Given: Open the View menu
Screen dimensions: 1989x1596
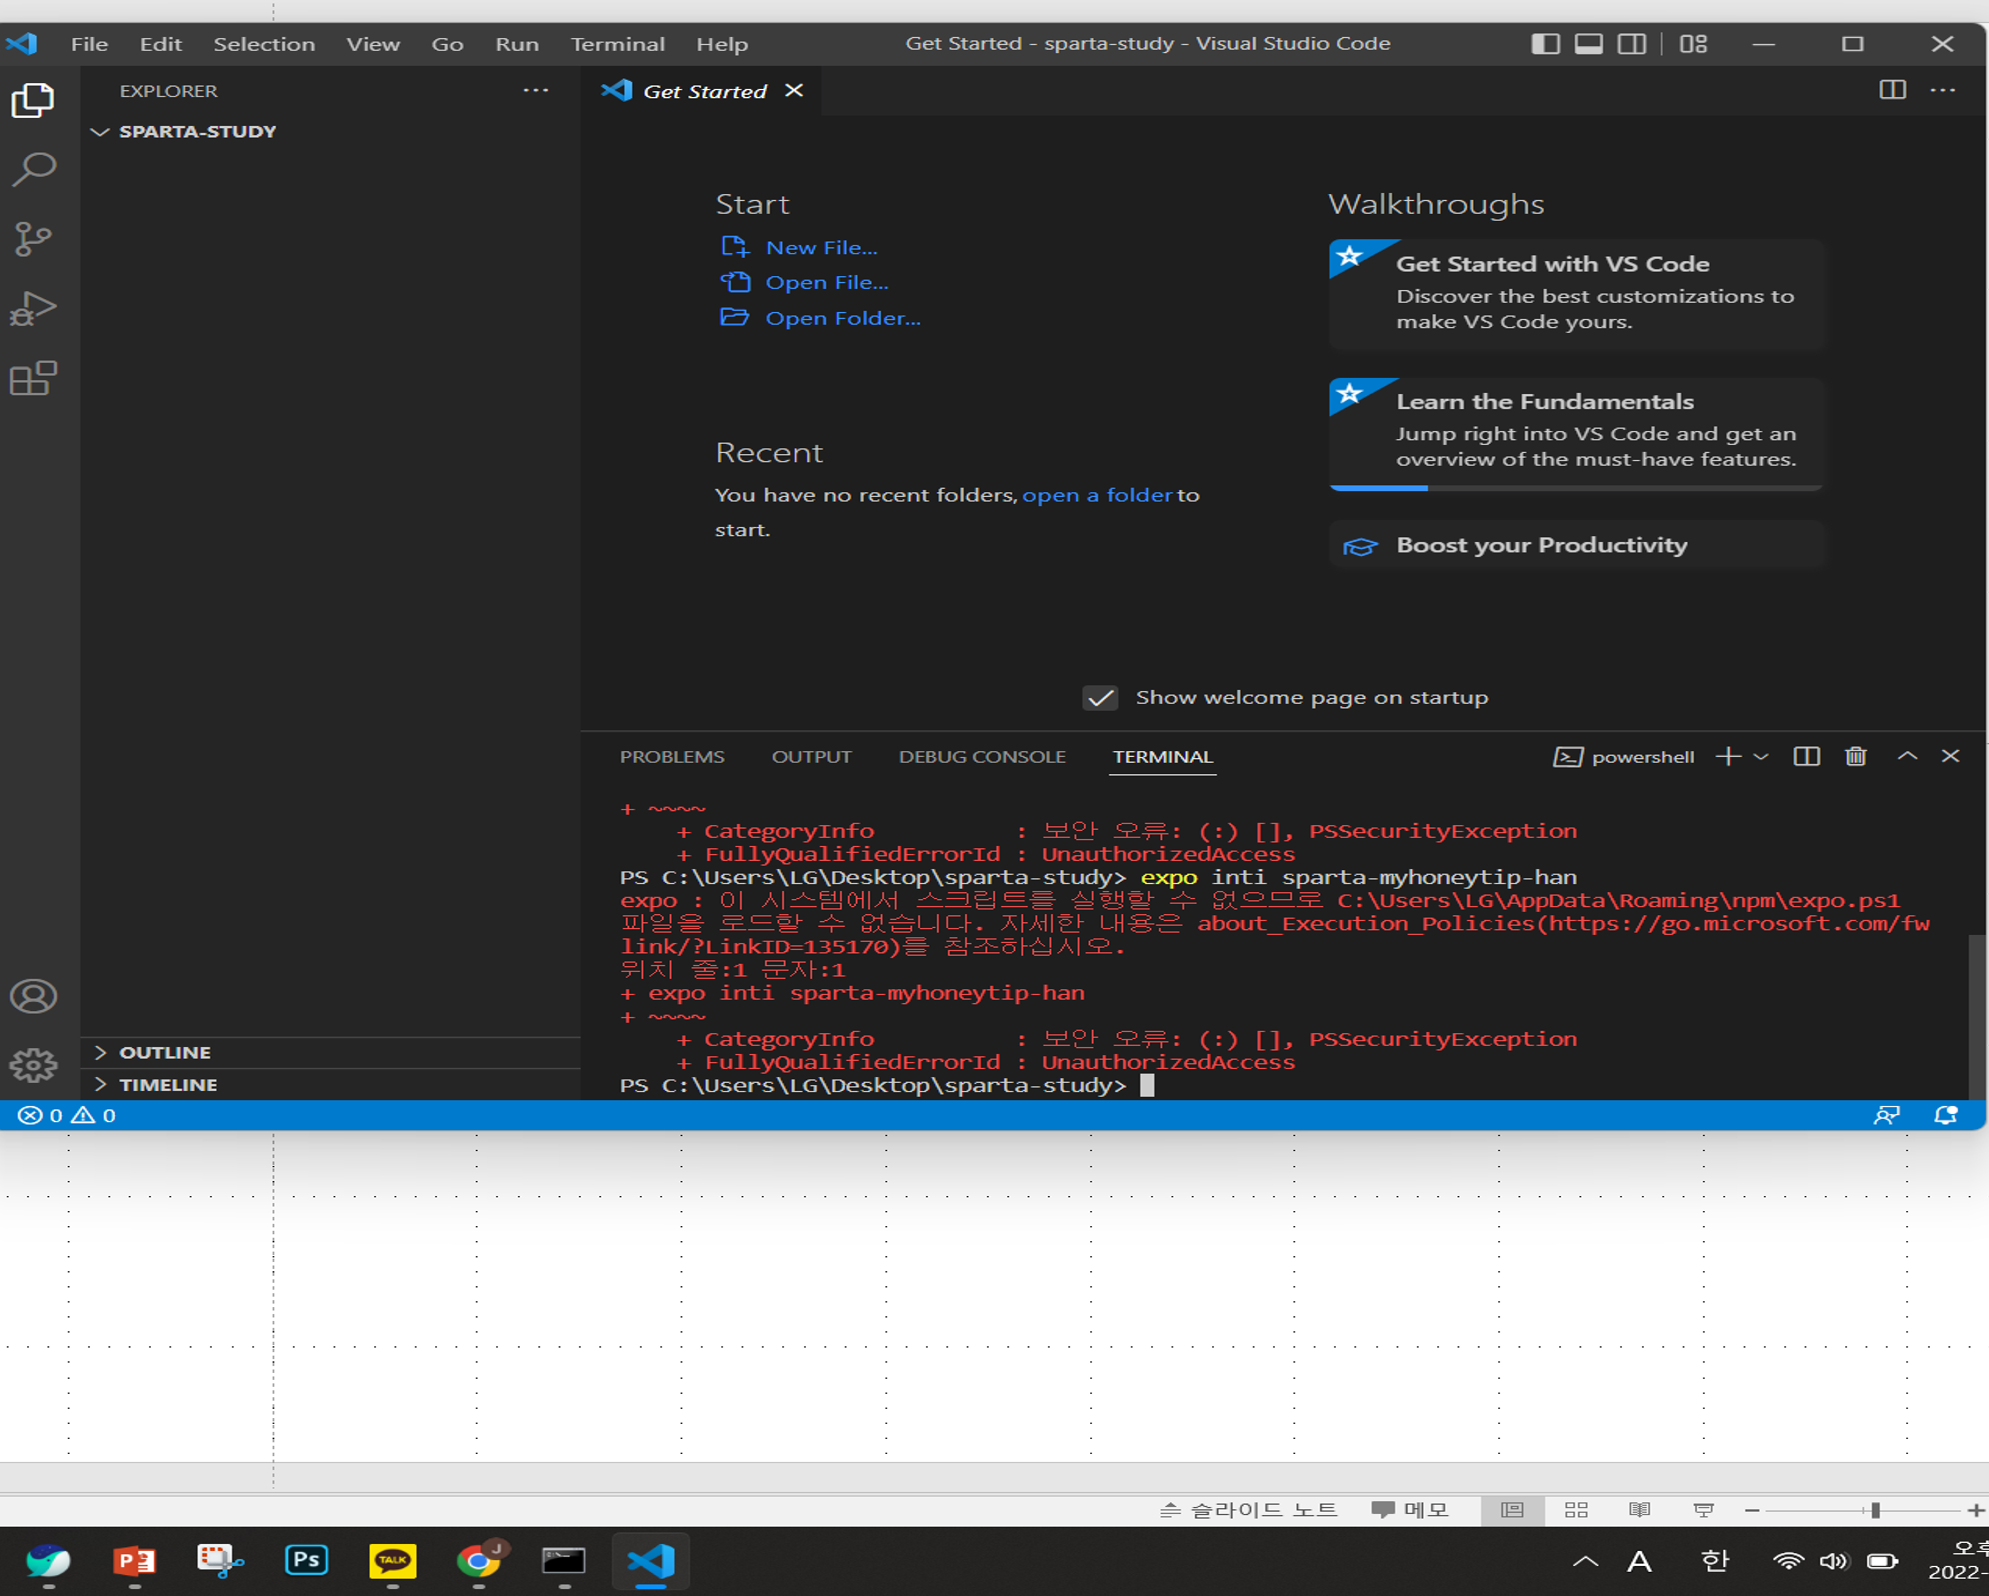Looking at the screenshot, I should (373, 44).
